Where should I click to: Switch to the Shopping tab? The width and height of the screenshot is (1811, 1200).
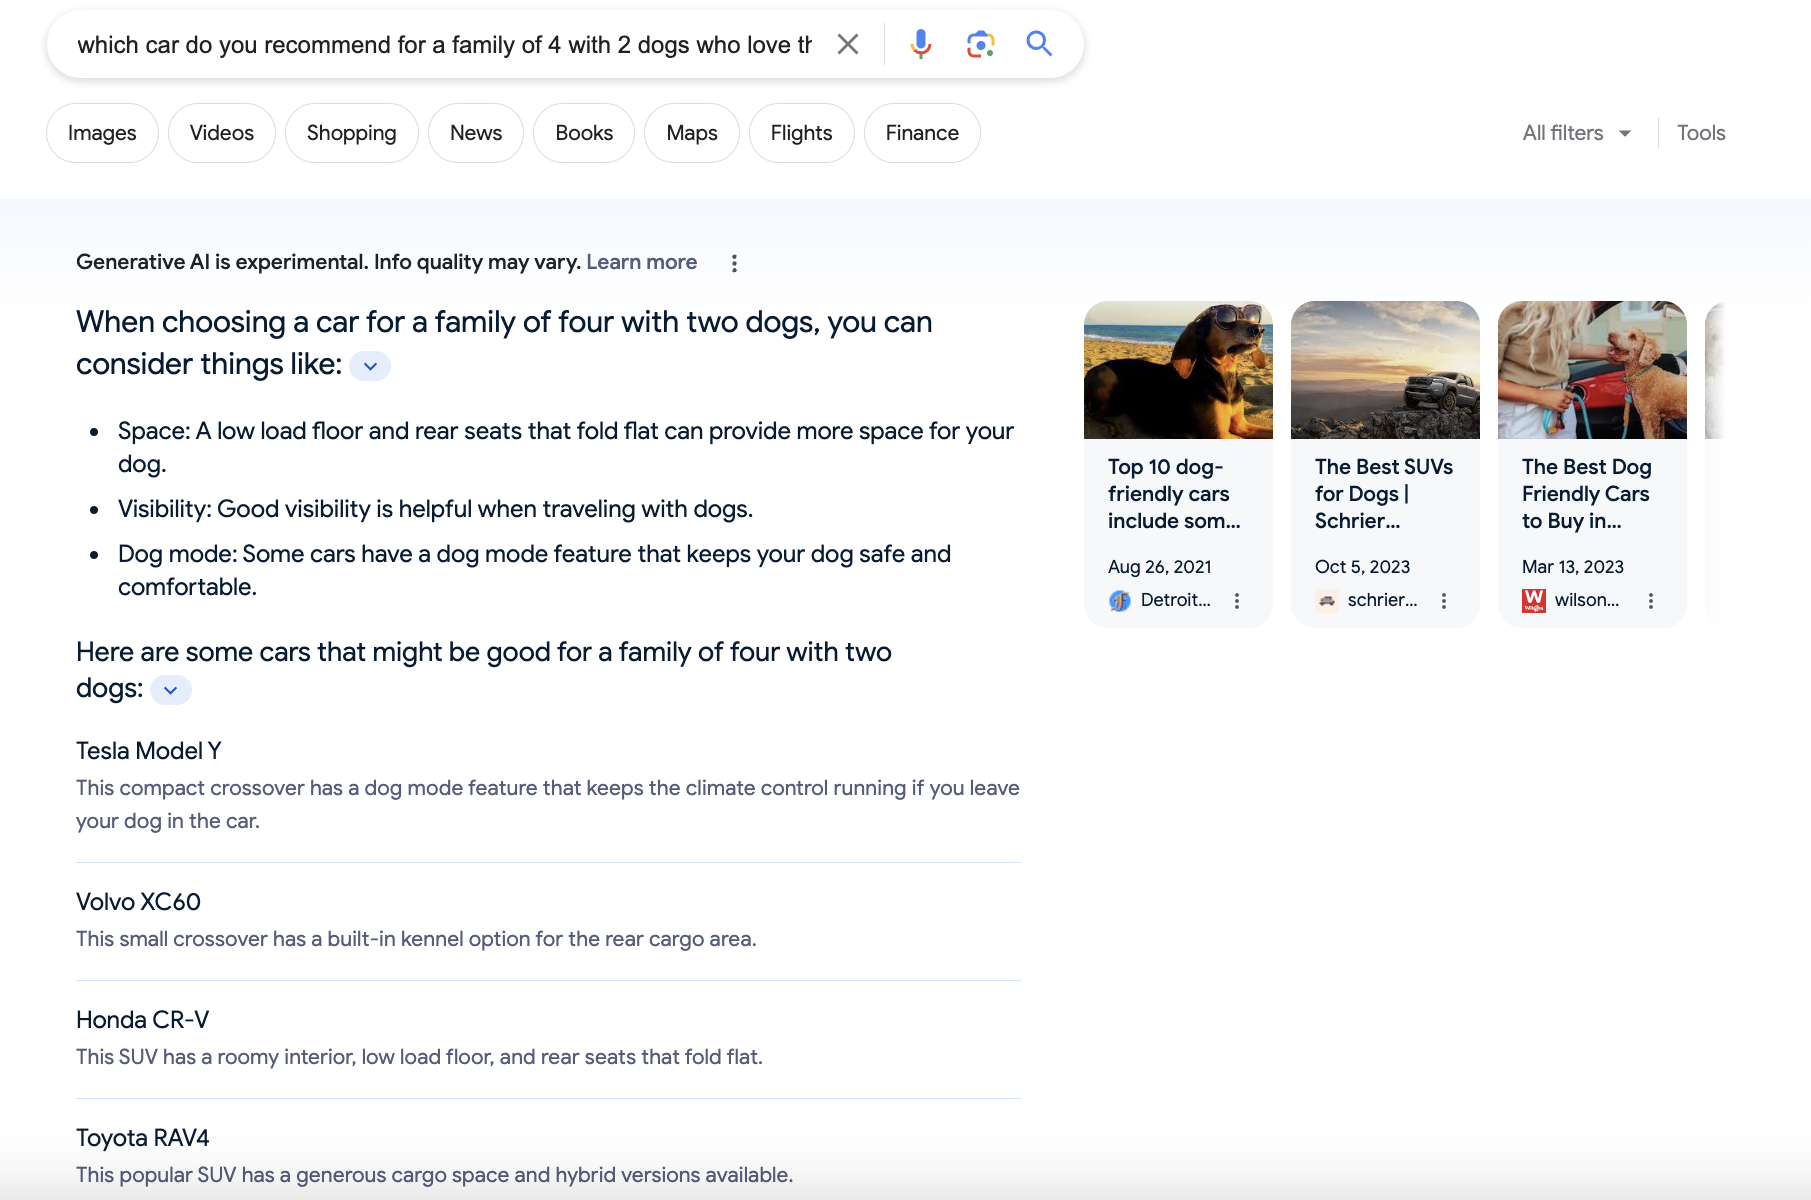tap(352, 133)
